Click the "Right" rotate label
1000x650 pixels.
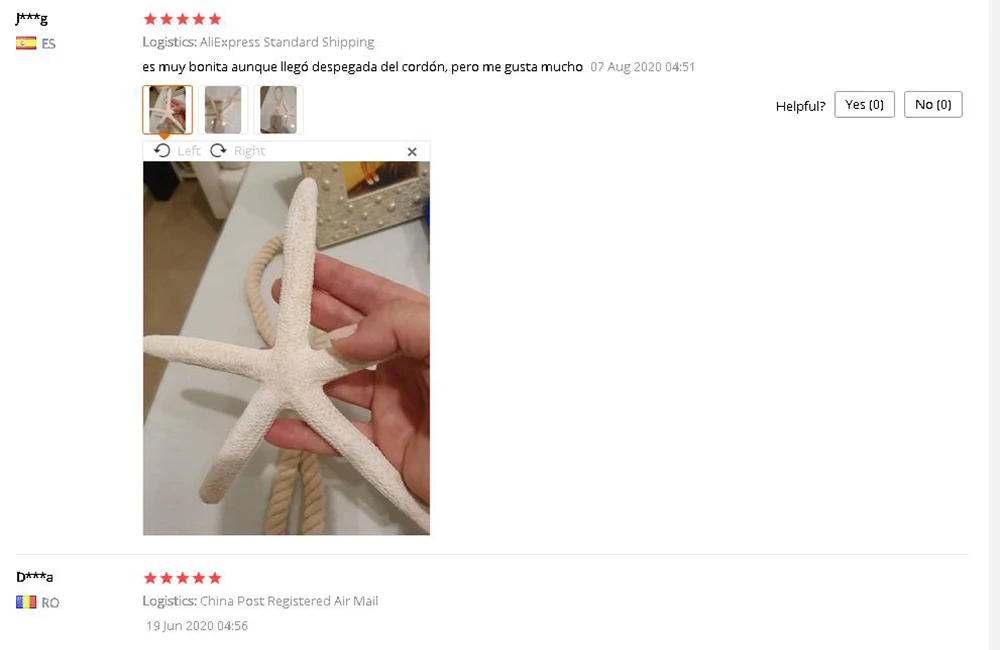point(249,151)
